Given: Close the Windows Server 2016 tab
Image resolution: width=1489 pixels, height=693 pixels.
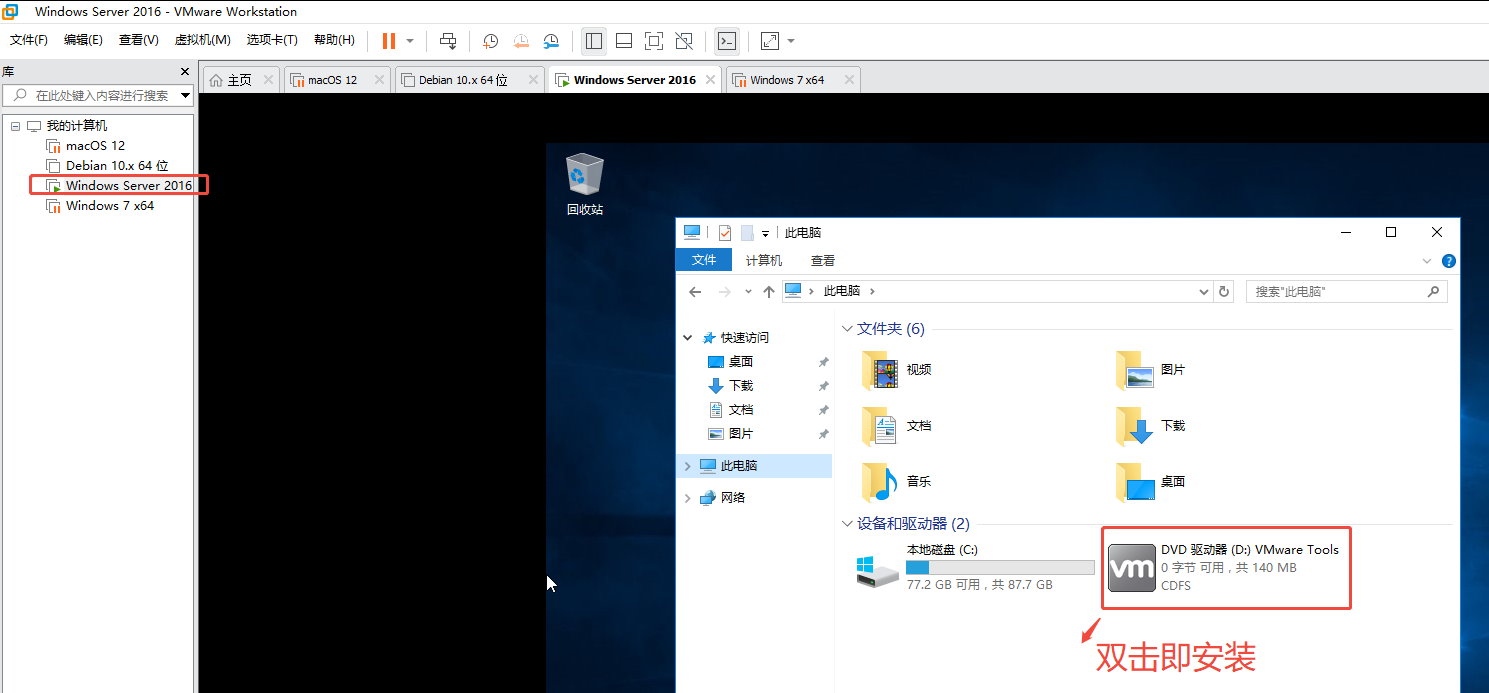Looking at the screenshot, I should pos(711,80).
